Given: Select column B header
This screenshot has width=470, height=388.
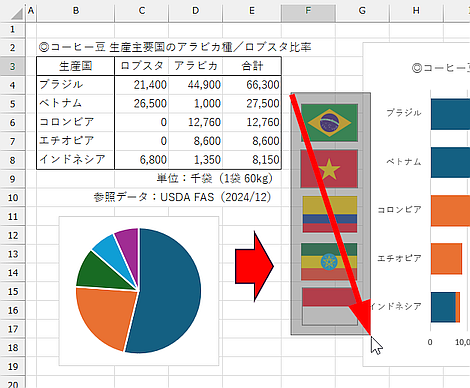Looking at the screenshot, I should click(76, 11).
